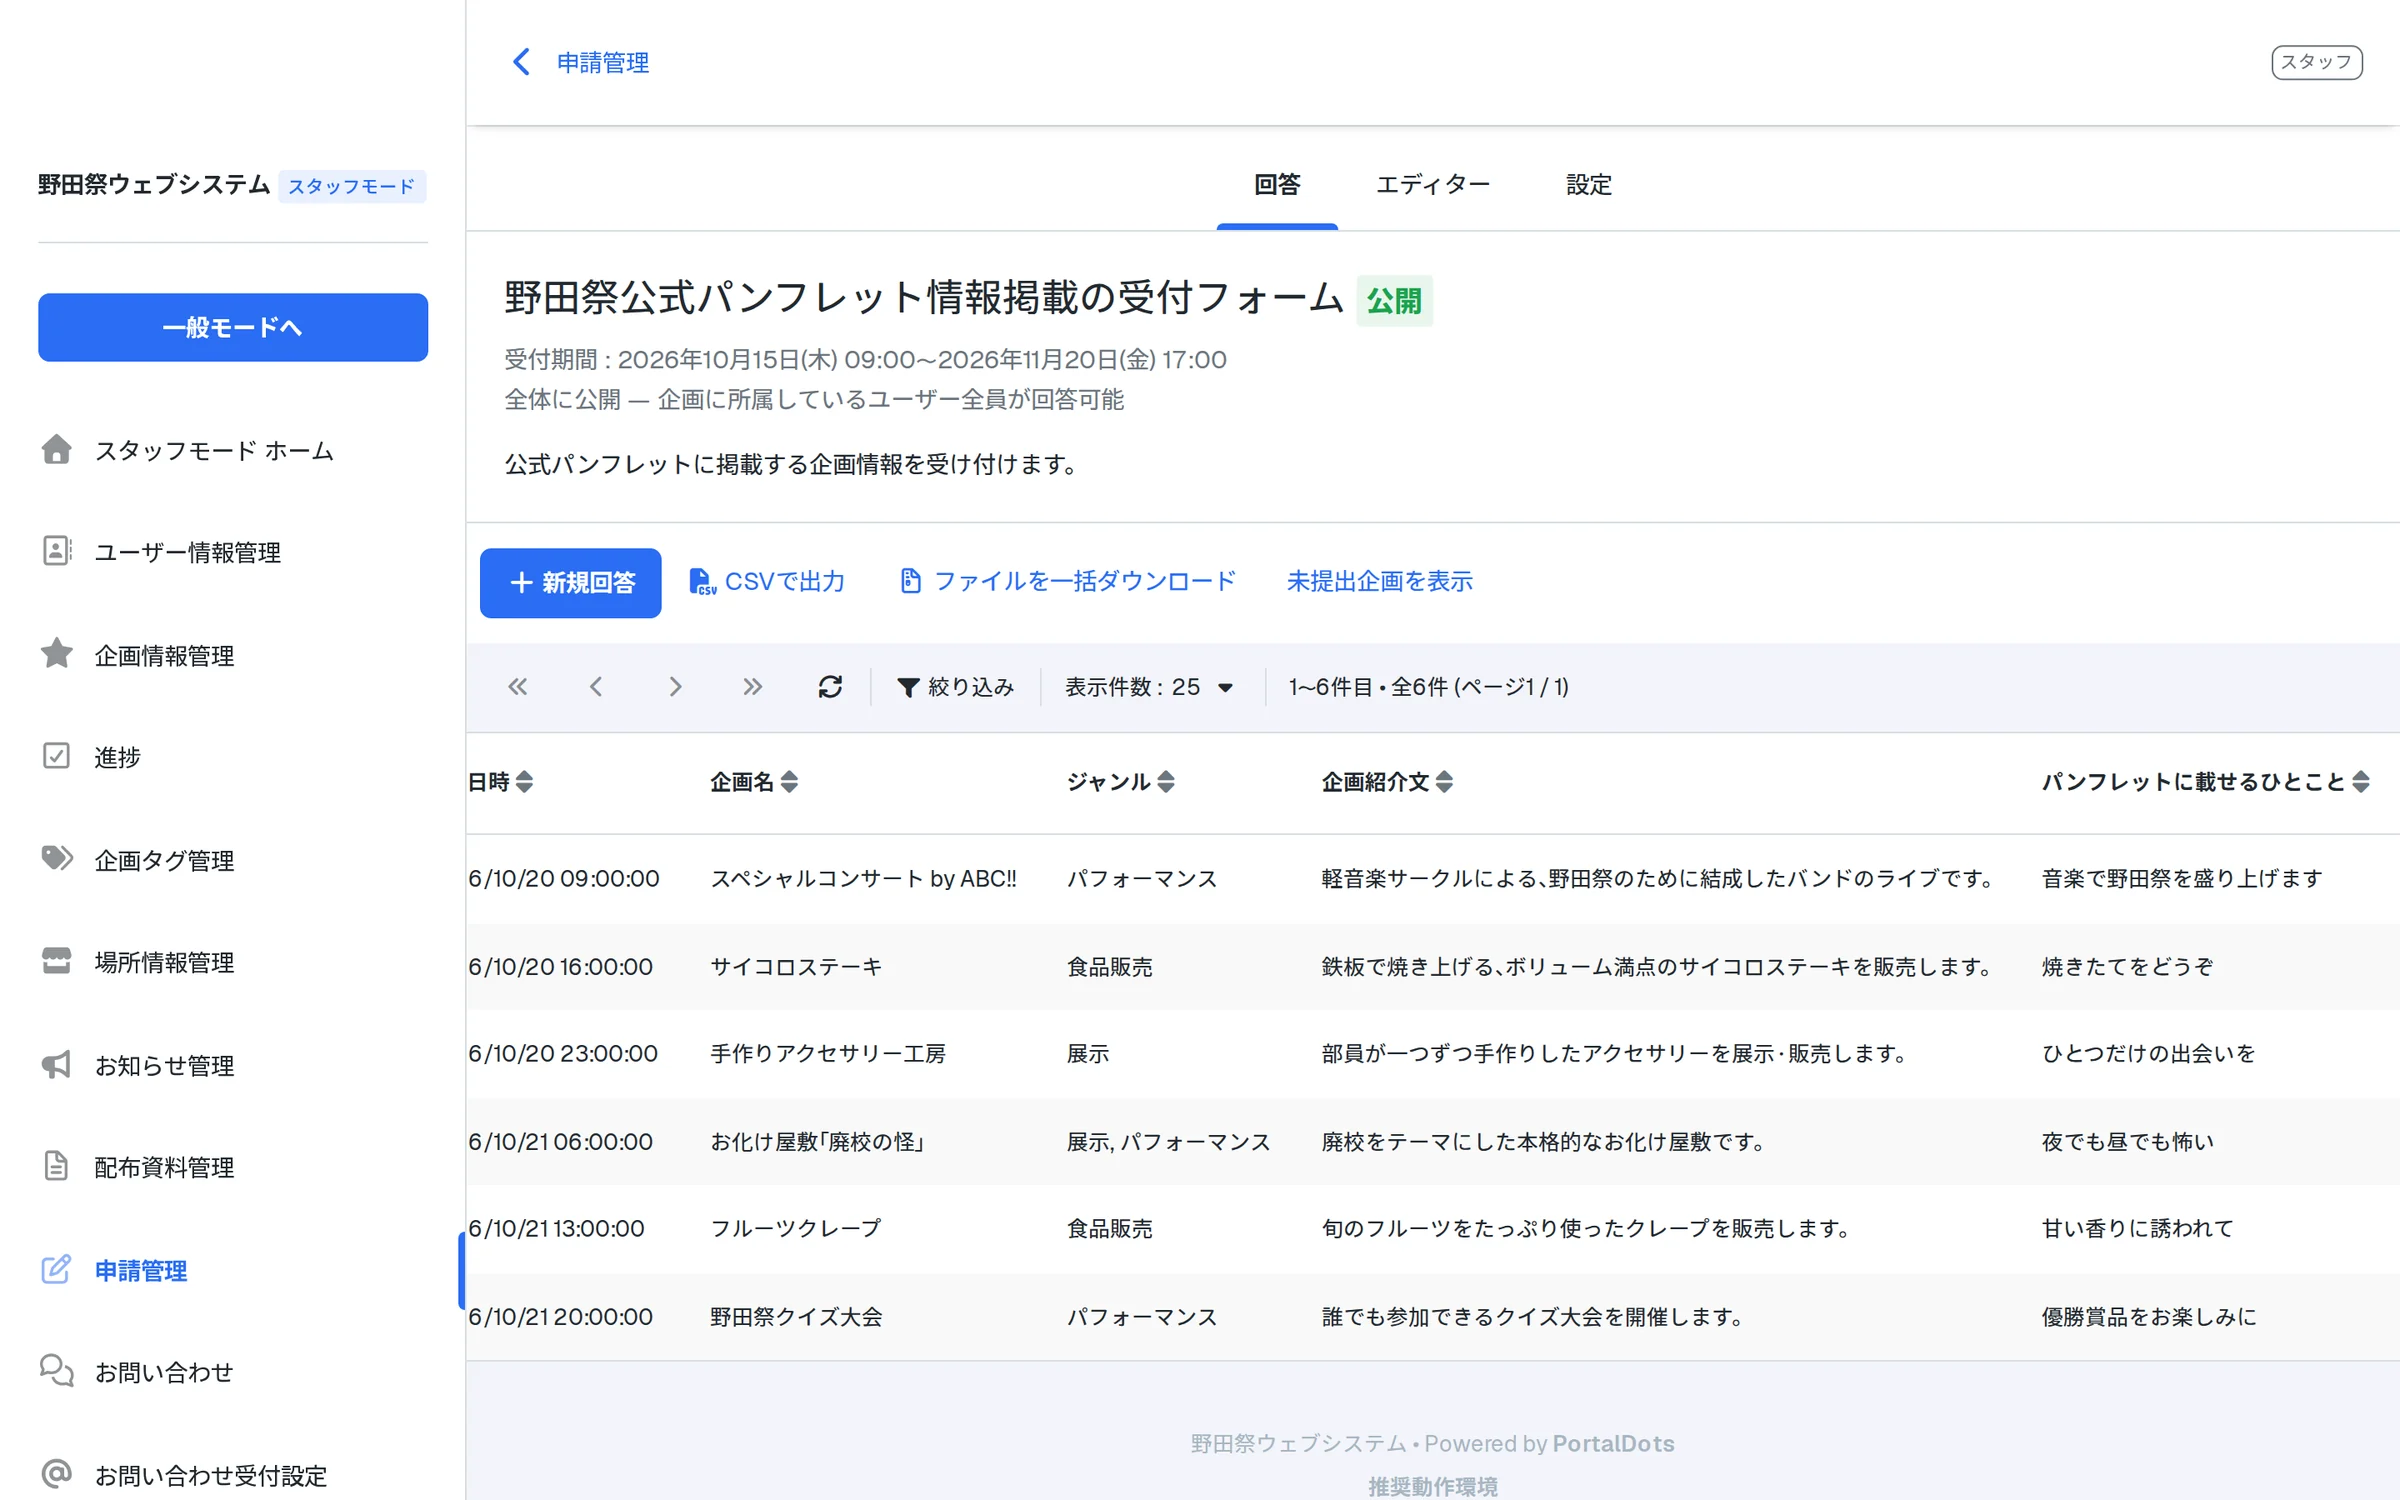Viewport: 2400px width, 1500px height.
Task: Switch to the エディター tab
Action: click(1432, 185)
